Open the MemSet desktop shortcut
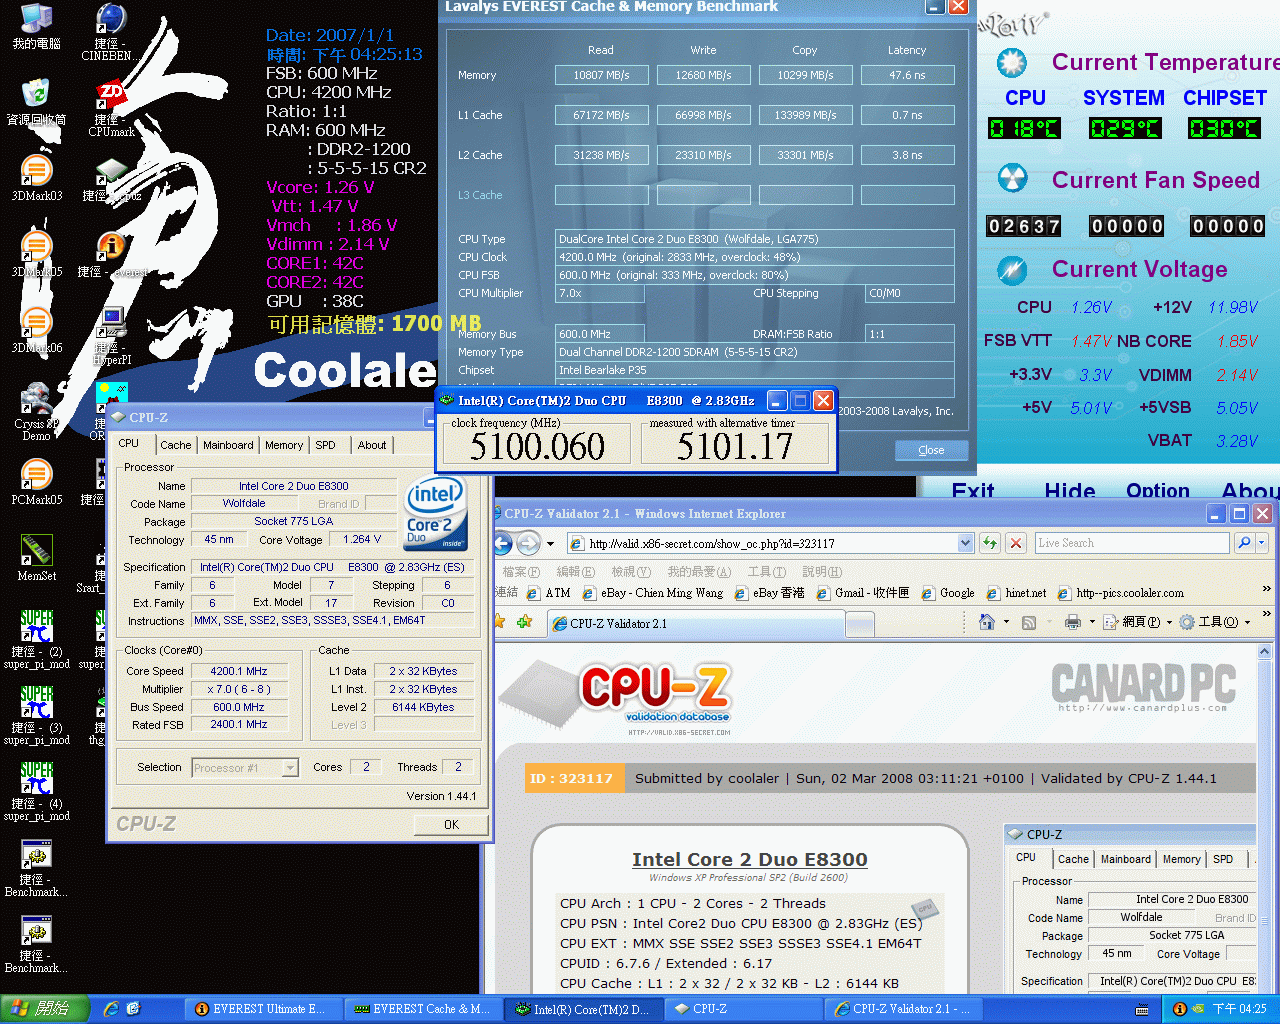This screenshot has width=1280, height=1024. click(36, 558)
